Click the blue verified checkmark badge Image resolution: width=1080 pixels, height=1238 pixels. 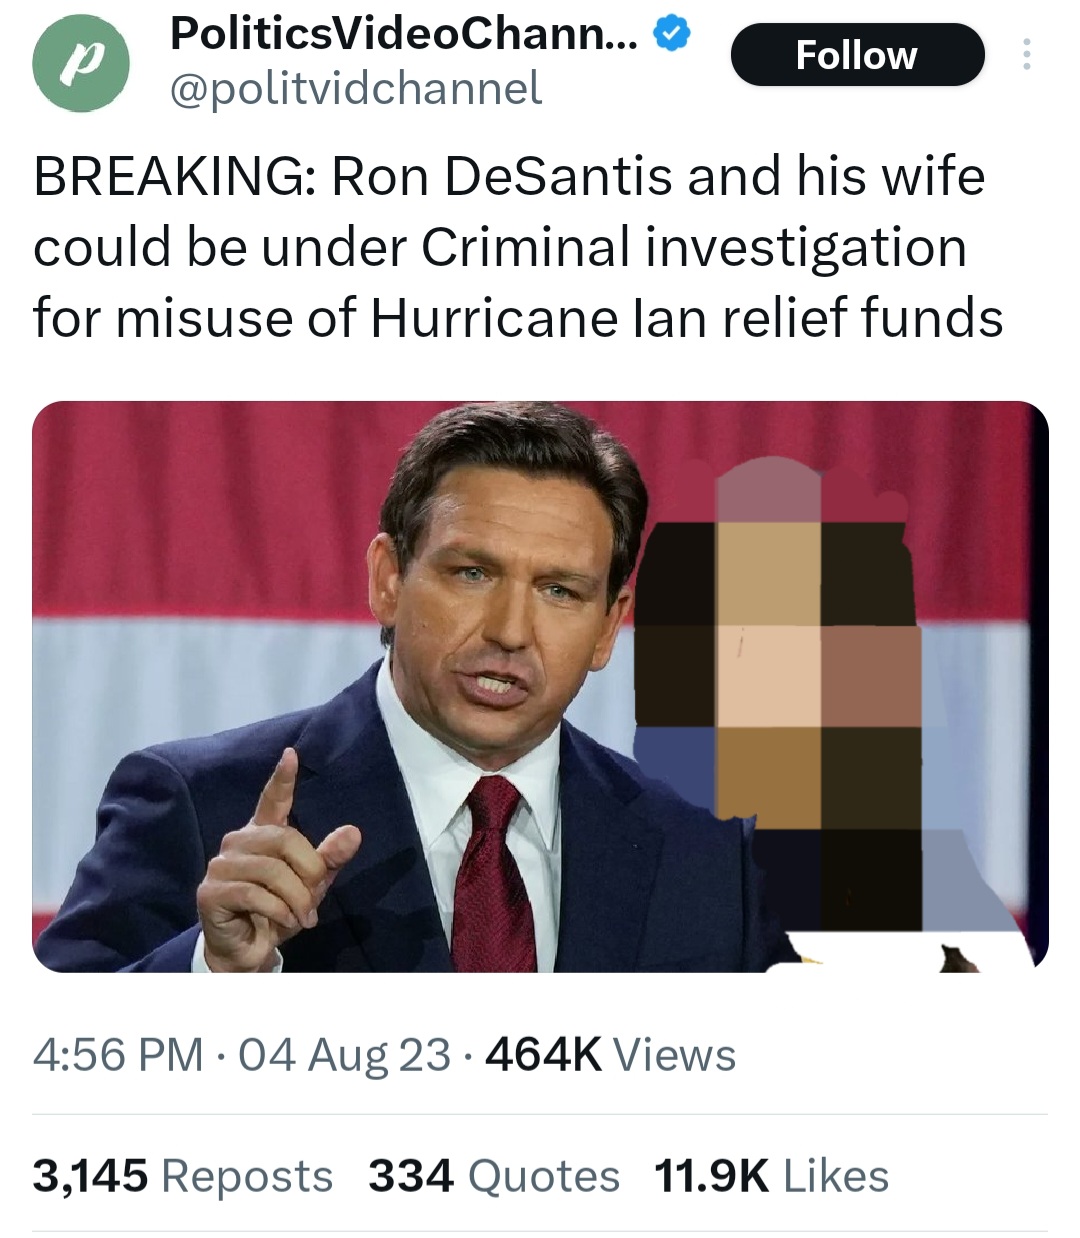tap(670, 35)
